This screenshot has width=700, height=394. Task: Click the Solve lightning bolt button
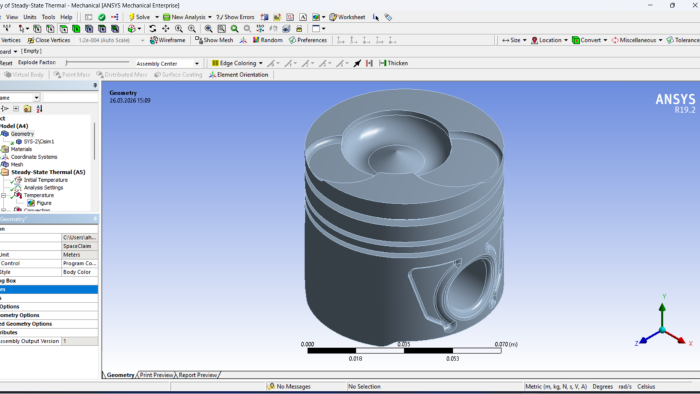[x=139, y=17]
